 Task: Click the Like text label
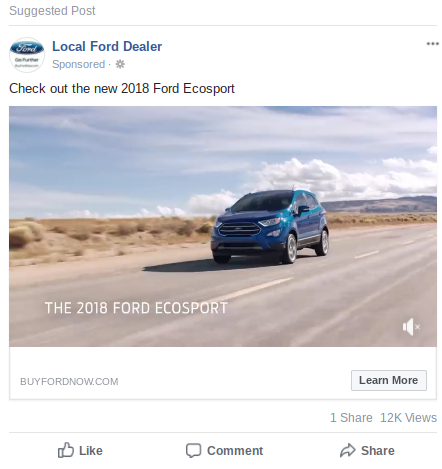point(91,451)
